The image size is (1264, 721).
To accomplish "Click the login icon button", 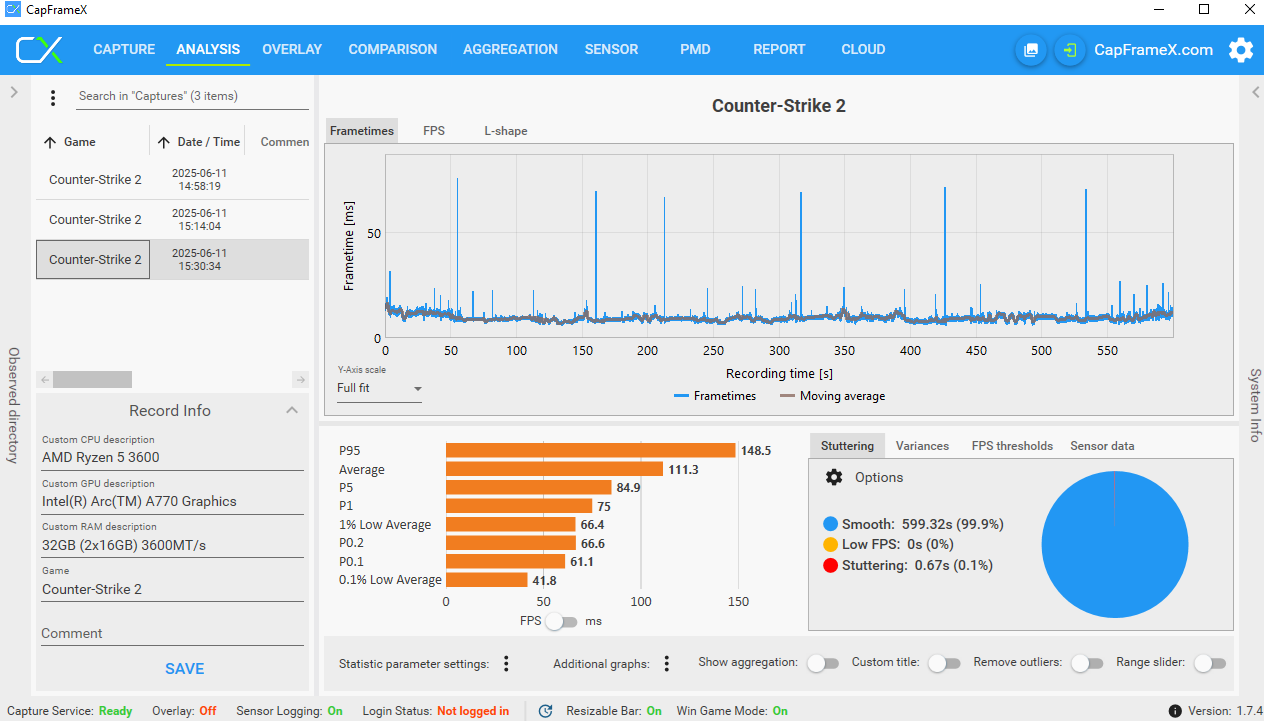I will [1070, 50].
